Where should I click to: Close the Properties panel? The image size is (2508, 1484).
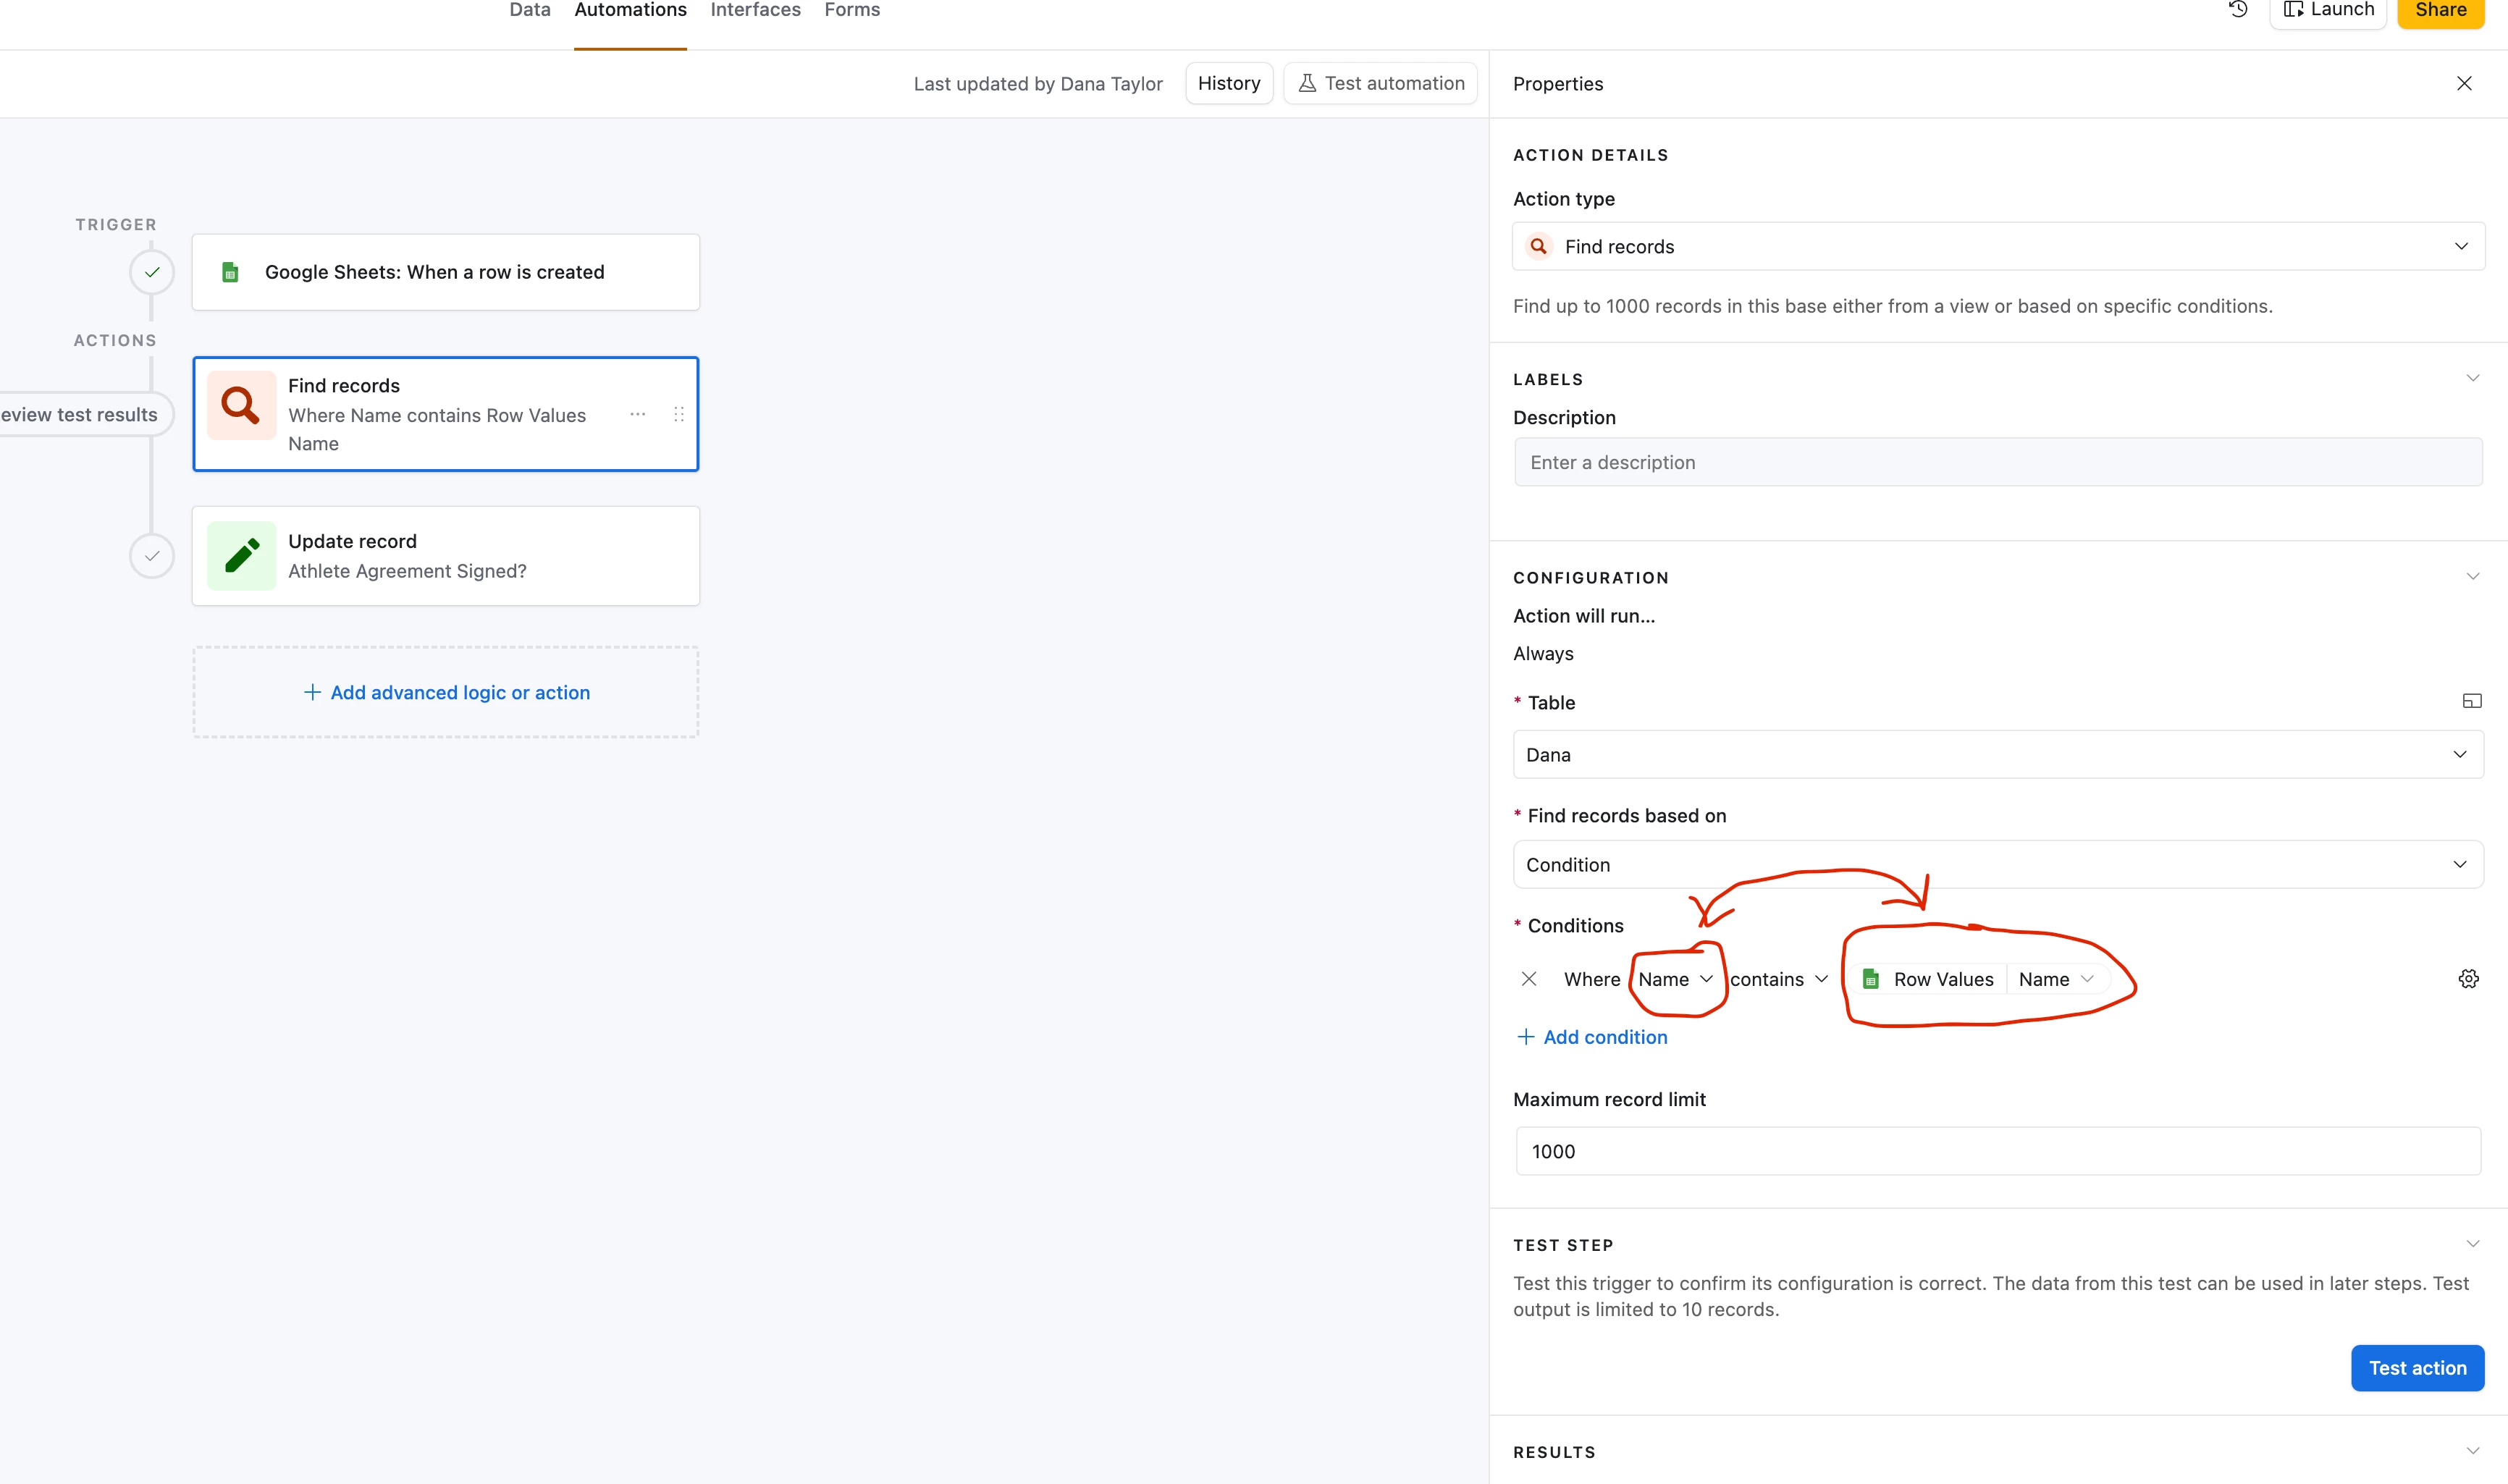(x=2464, y=84)
